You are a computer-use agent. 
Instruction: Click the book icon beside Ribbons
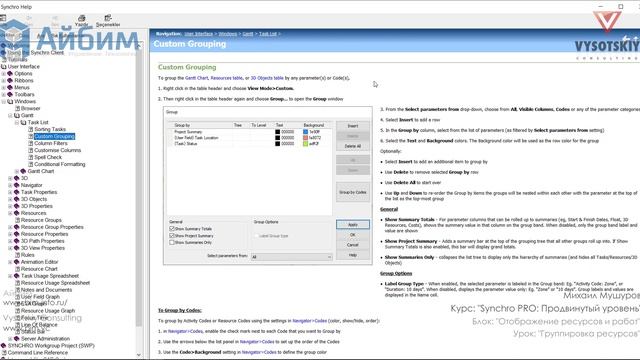[10, 80]
